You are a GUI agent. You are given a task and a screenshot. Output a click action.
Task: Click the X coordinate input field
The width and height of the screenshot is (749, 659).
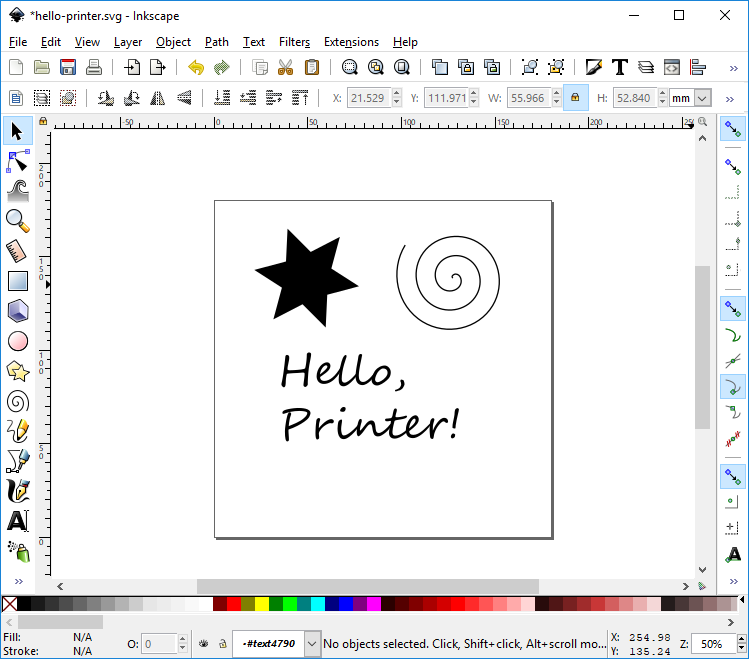tap(368, 98)
